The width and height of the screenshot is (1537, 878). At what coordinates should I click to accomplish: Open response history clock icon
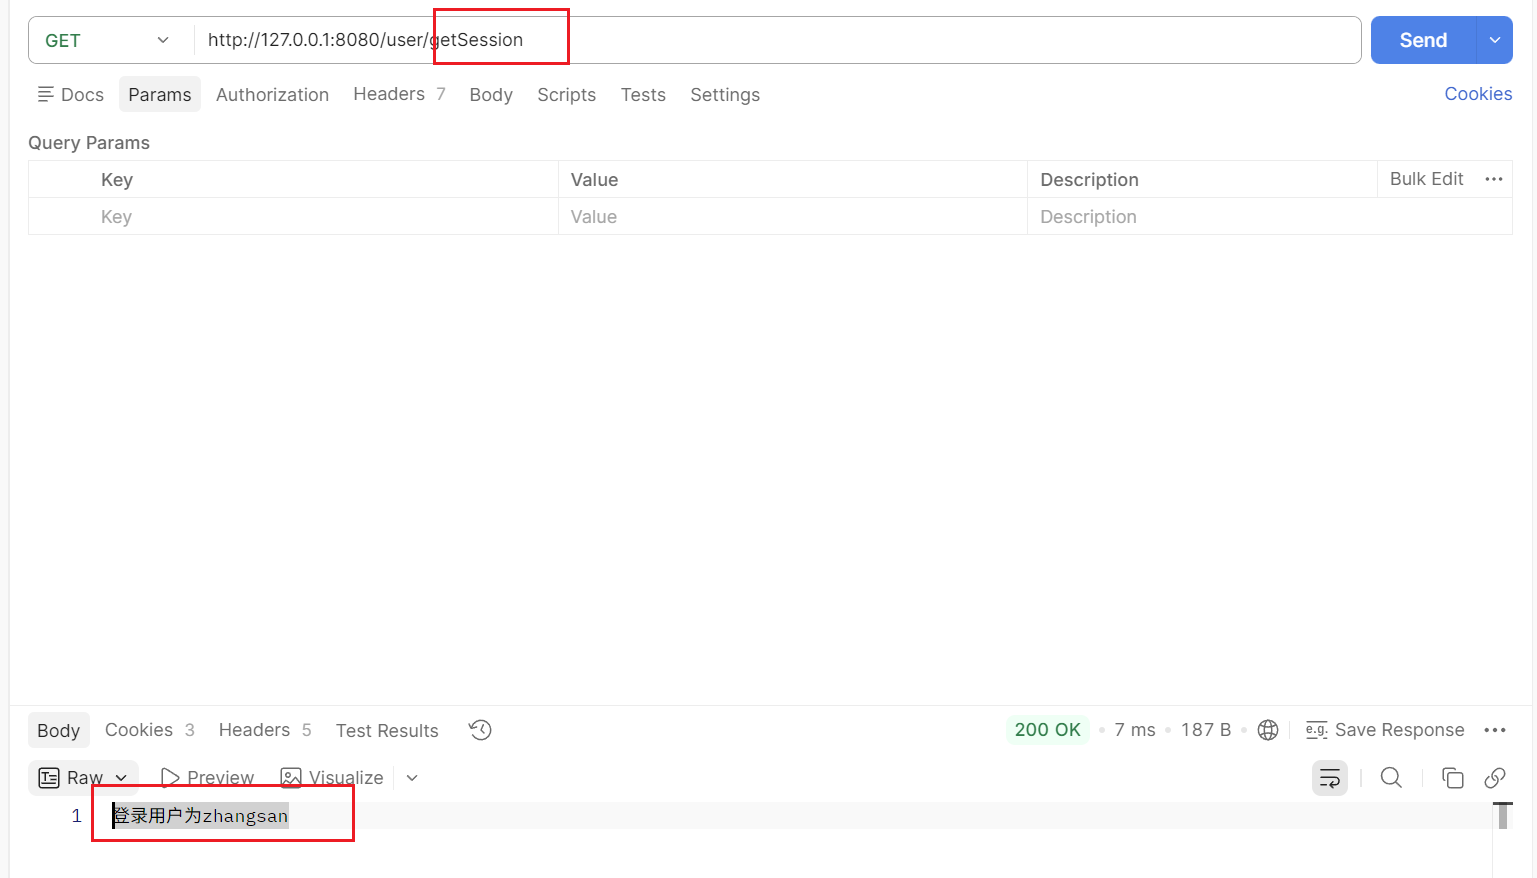480,730
